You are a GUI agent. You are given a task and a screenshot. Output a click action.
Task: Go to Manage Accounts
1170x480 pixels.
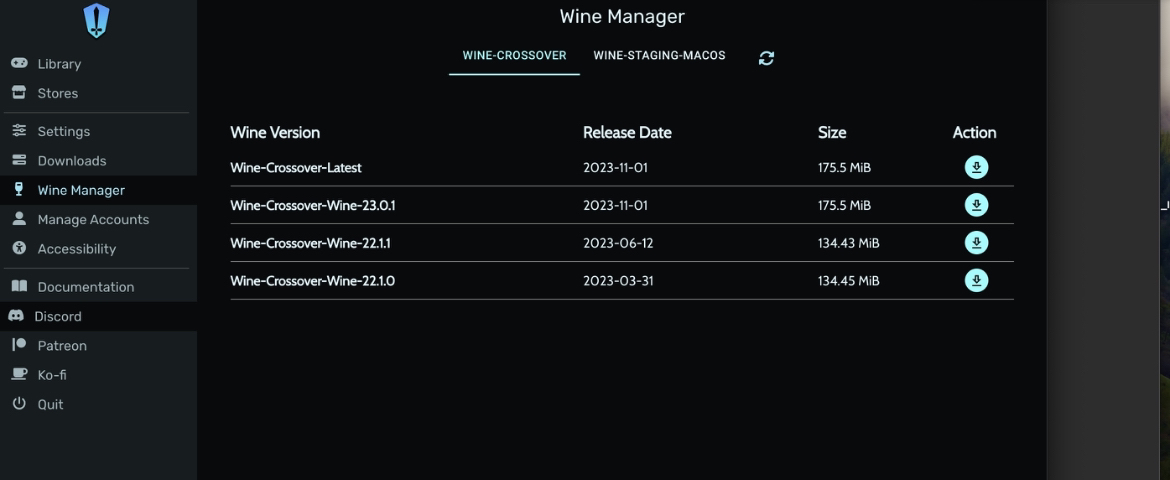(x=93, y=220)
